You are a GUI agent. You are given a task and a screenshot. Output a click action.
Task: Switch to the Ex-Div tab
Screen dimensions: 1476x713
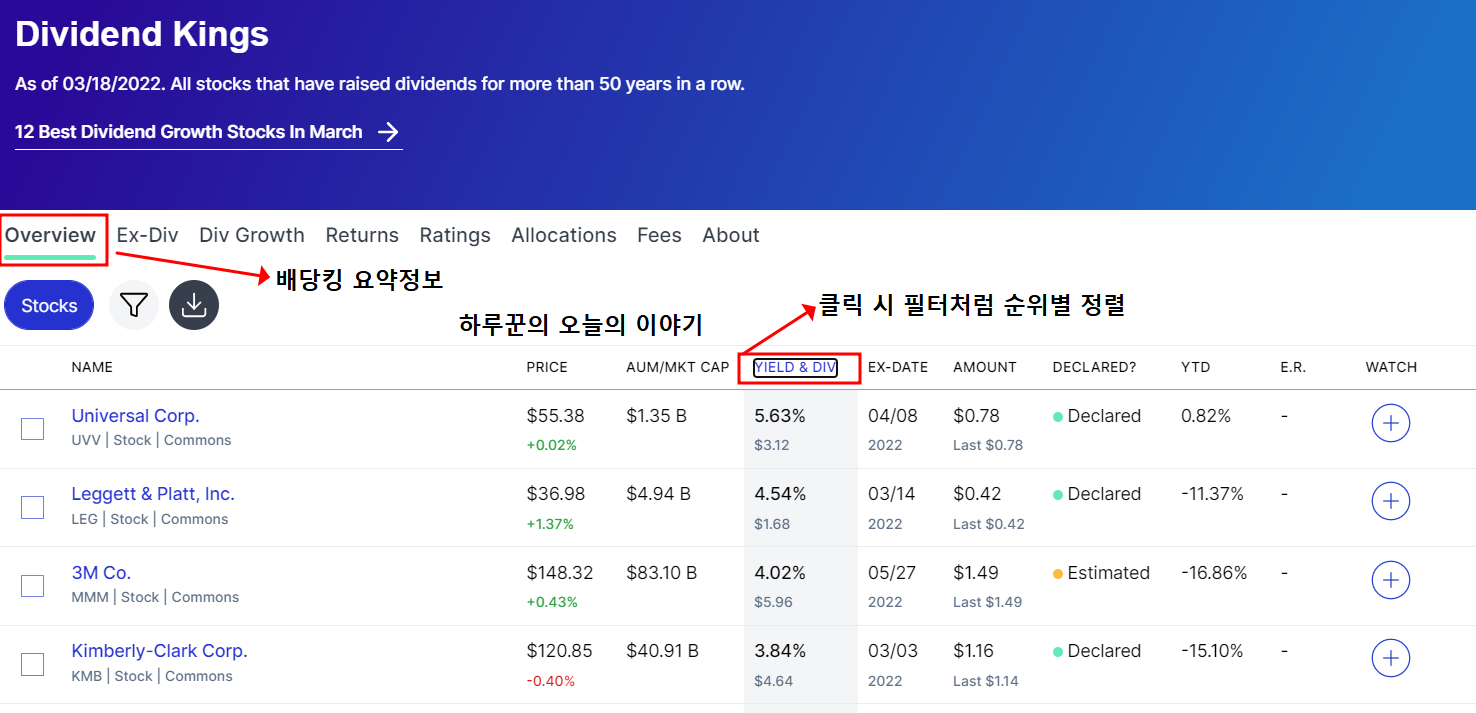[x=147, y=236]
